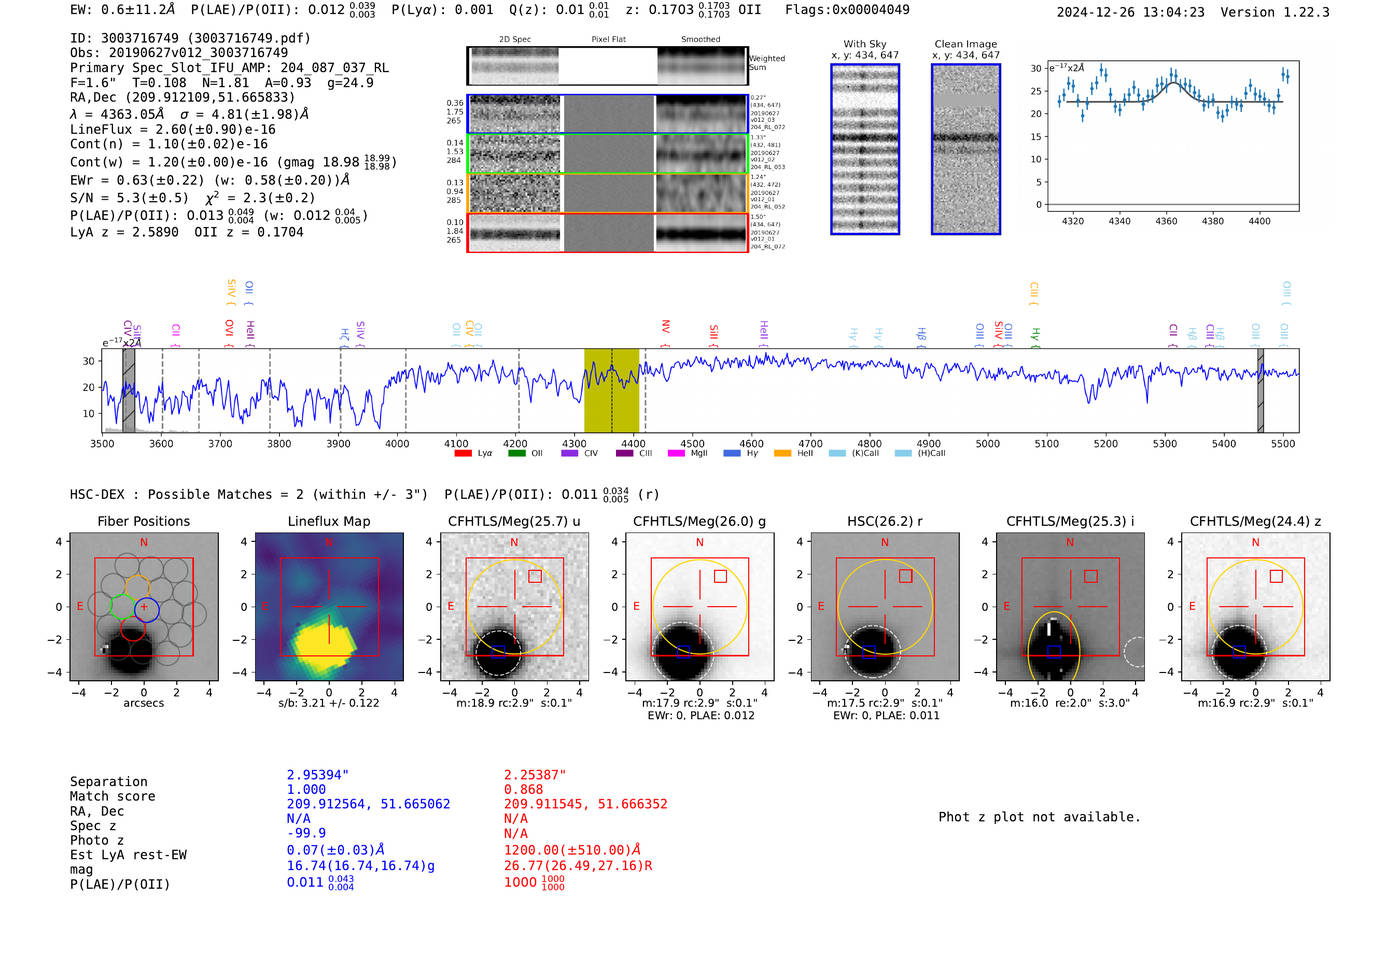Viewport: 1400px width, 953px height.
Task: Click the Match score row label
Action: pyautogui.click(x=112, y=797)
